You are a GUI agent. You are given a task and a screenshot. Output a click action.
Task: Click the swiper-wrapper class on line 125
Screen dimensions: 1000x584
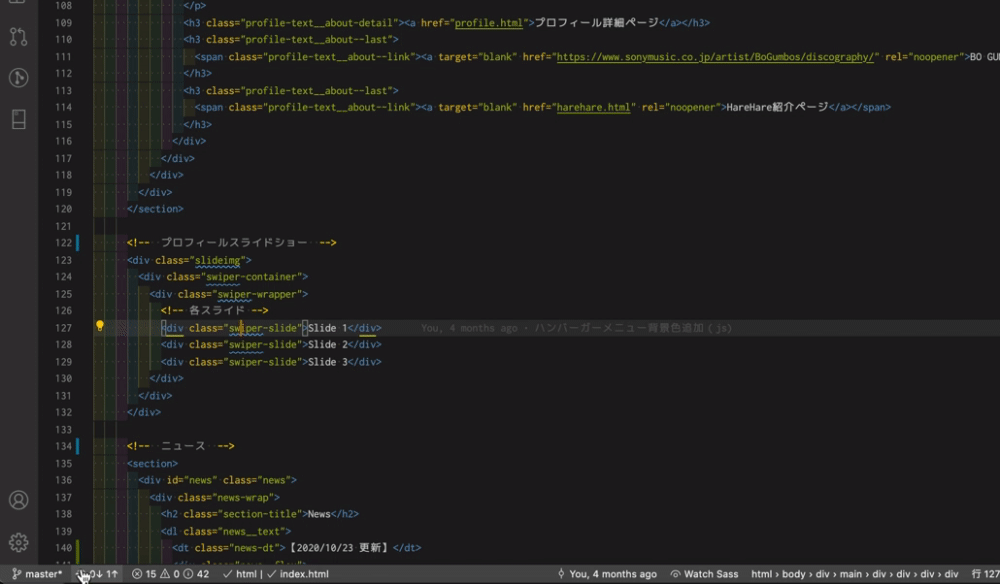257,294
